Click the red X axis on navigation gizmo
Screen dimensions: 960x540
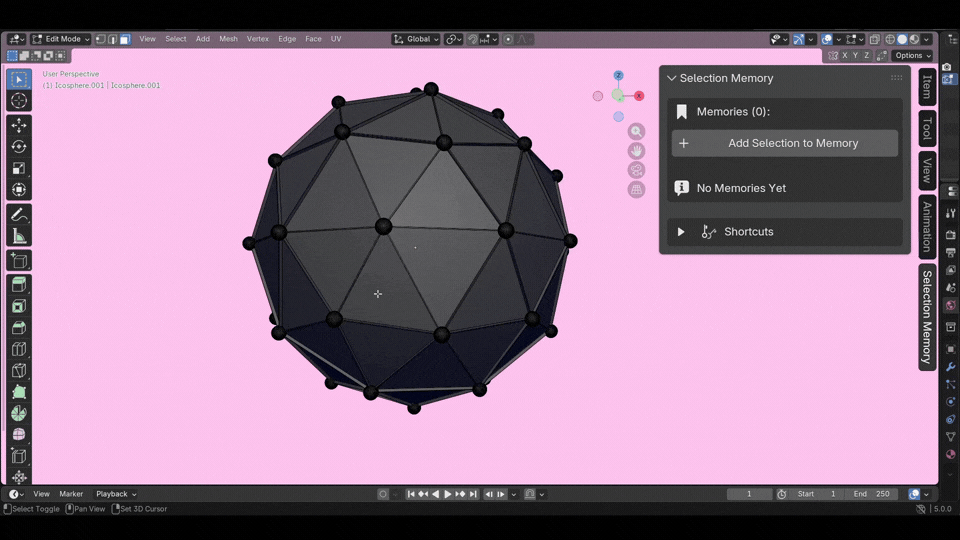click(x=639, y=96)
